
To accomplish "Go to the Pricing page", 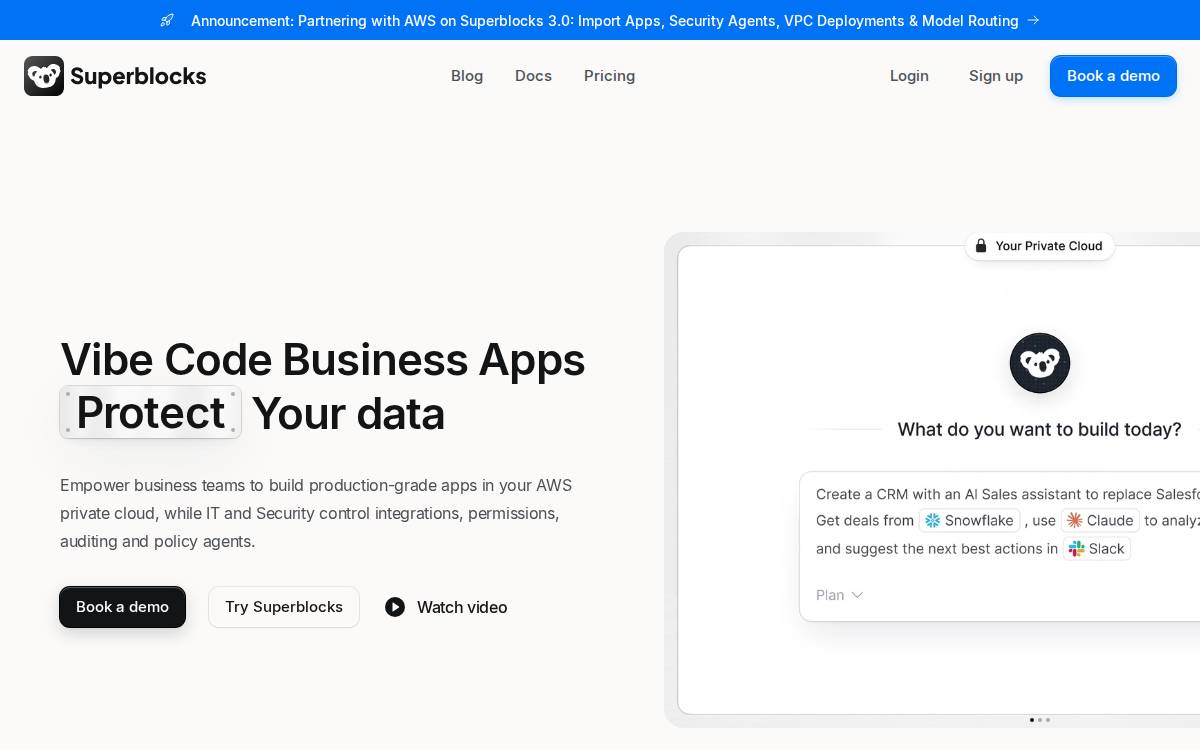I will tap(609, 76).
